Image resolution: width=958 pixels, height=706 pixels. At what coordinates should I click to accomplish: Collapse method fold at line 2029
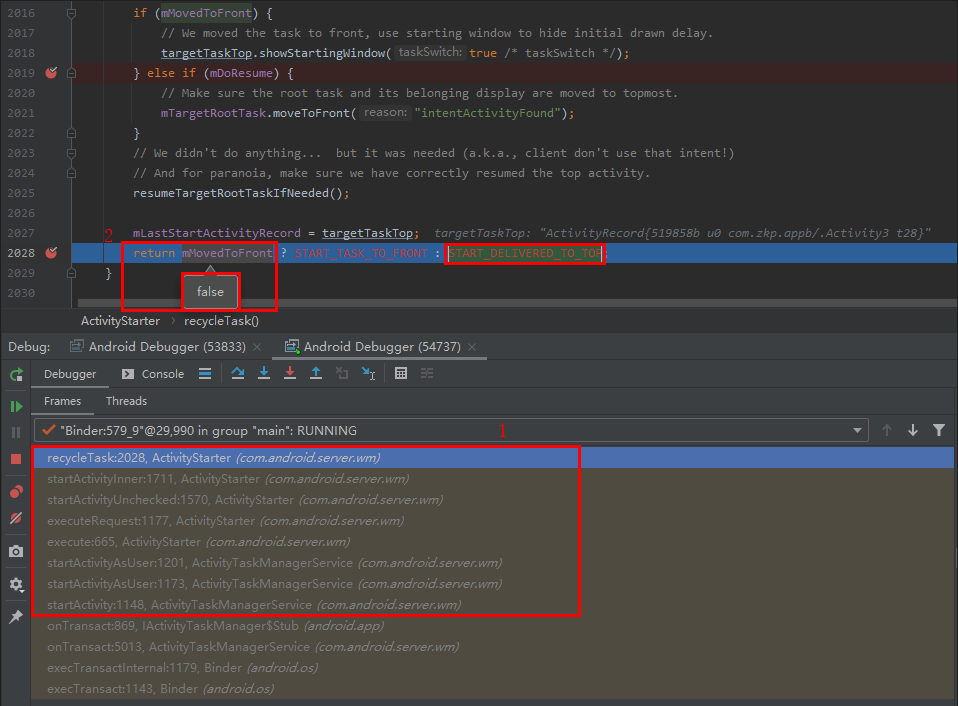71,273
